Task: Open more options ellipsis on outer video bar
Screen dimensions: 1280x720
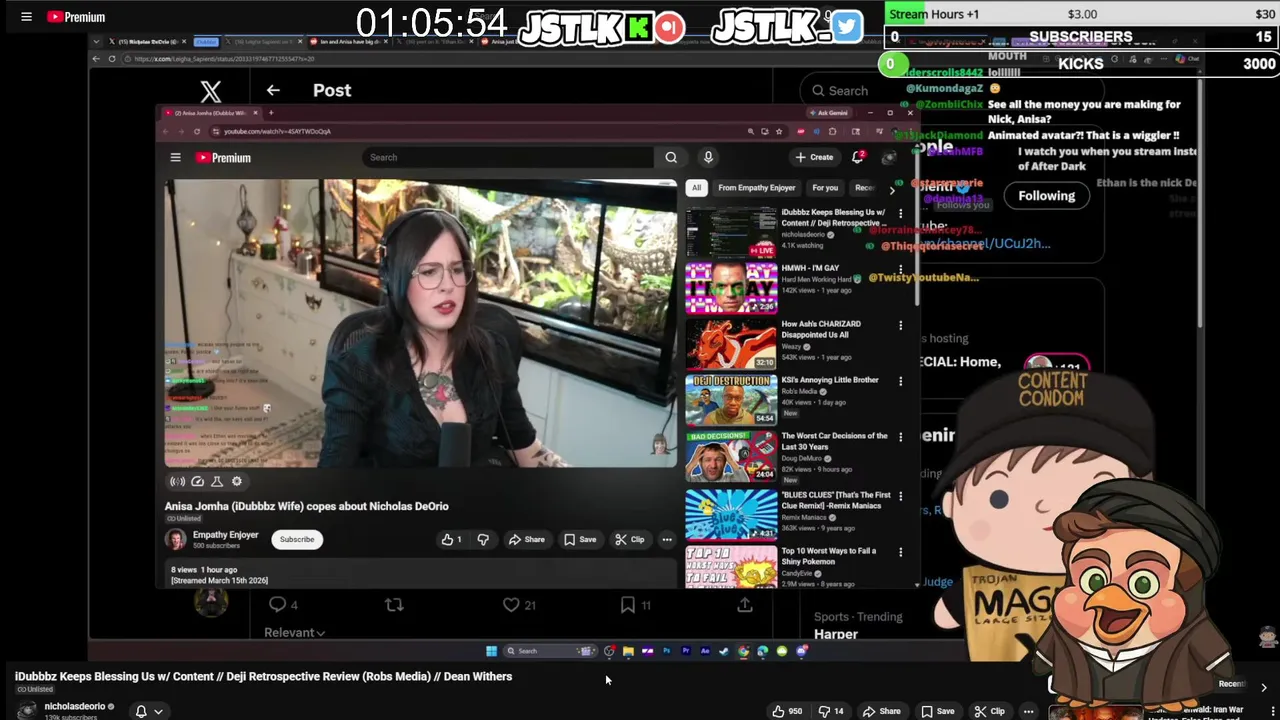Action: click(1028, 711)
